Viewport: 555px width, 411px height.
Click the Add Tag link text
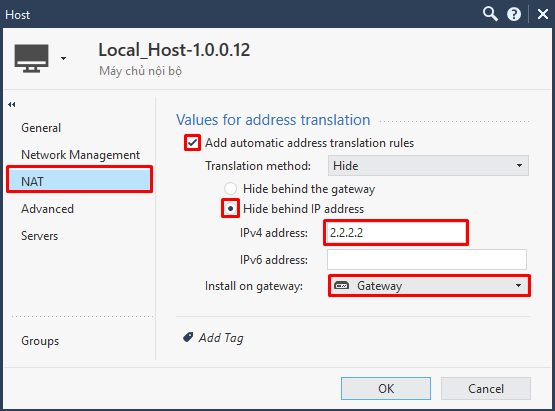(221, 338)
